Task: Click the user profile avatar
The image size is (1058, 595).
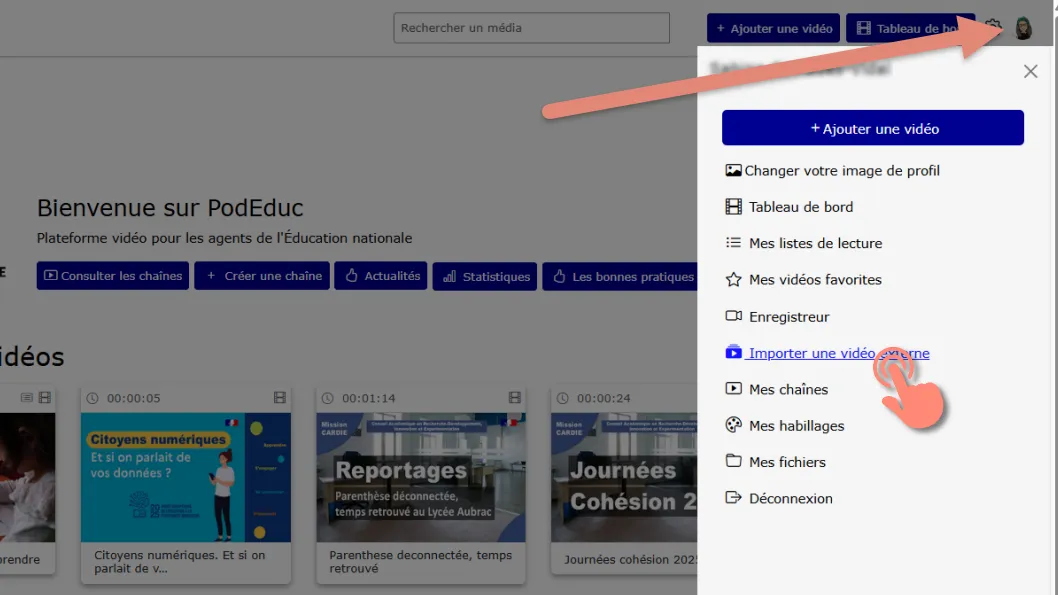Action: (1023, 28)
